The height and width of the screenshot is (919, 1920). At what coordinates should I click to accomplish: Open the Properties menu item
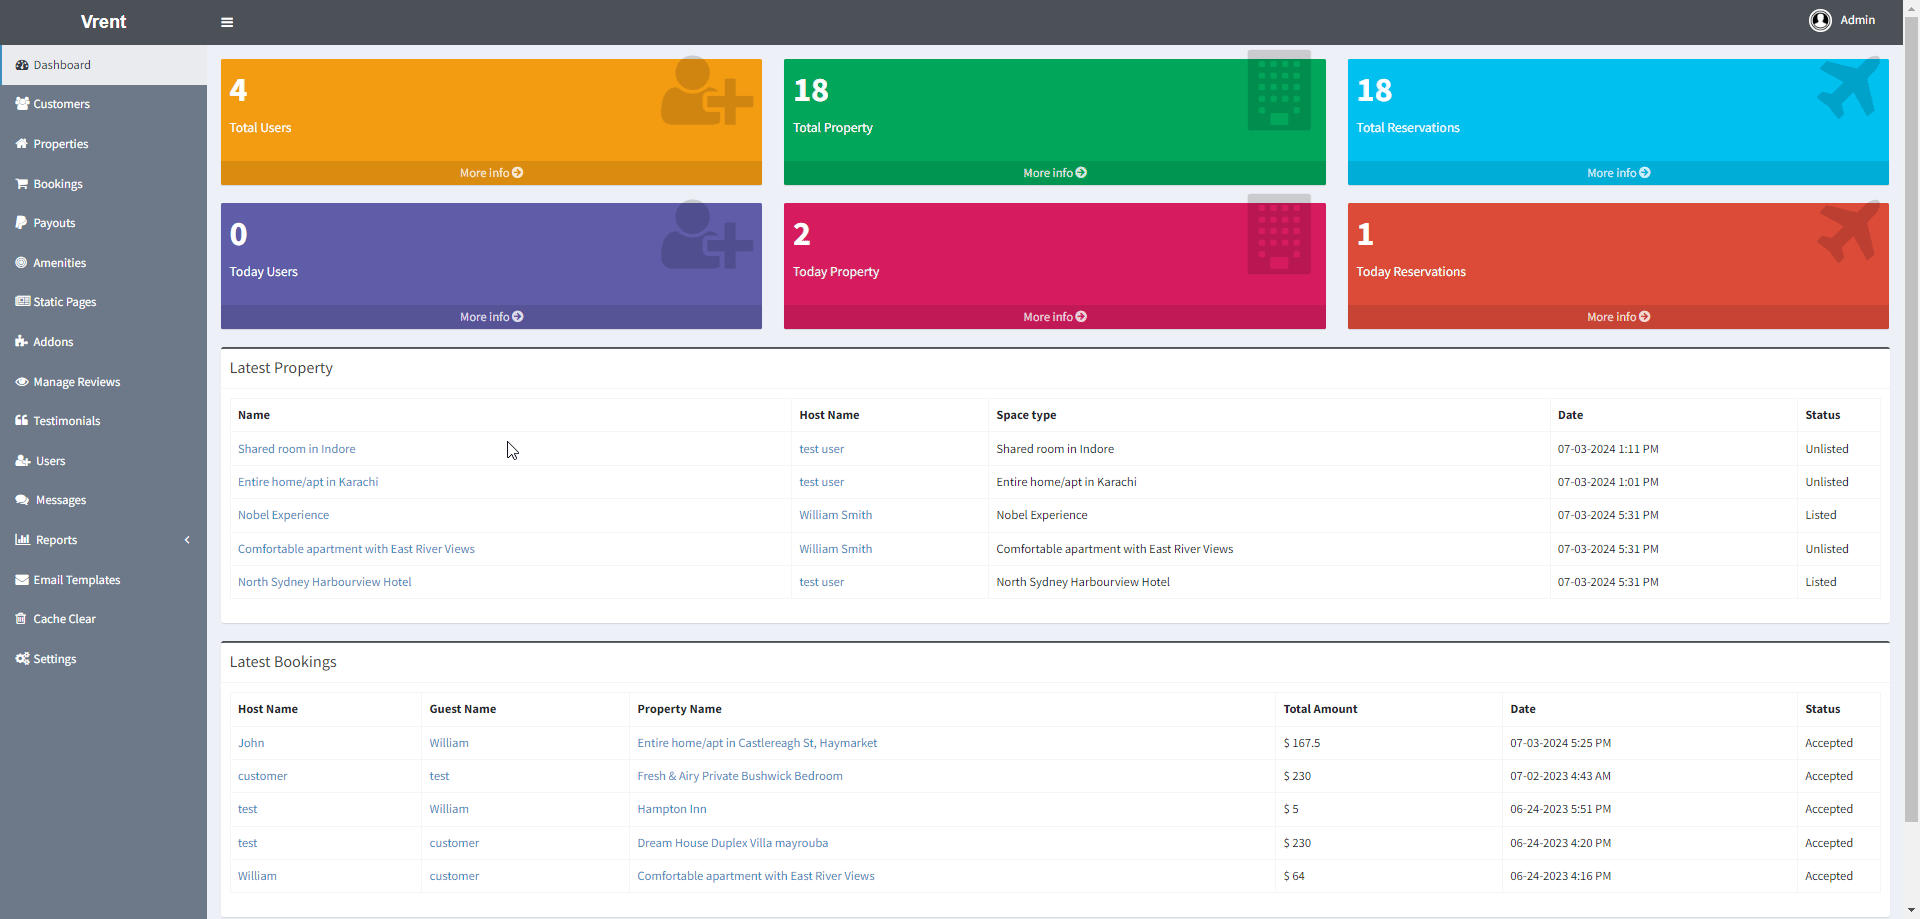point(61,144)
